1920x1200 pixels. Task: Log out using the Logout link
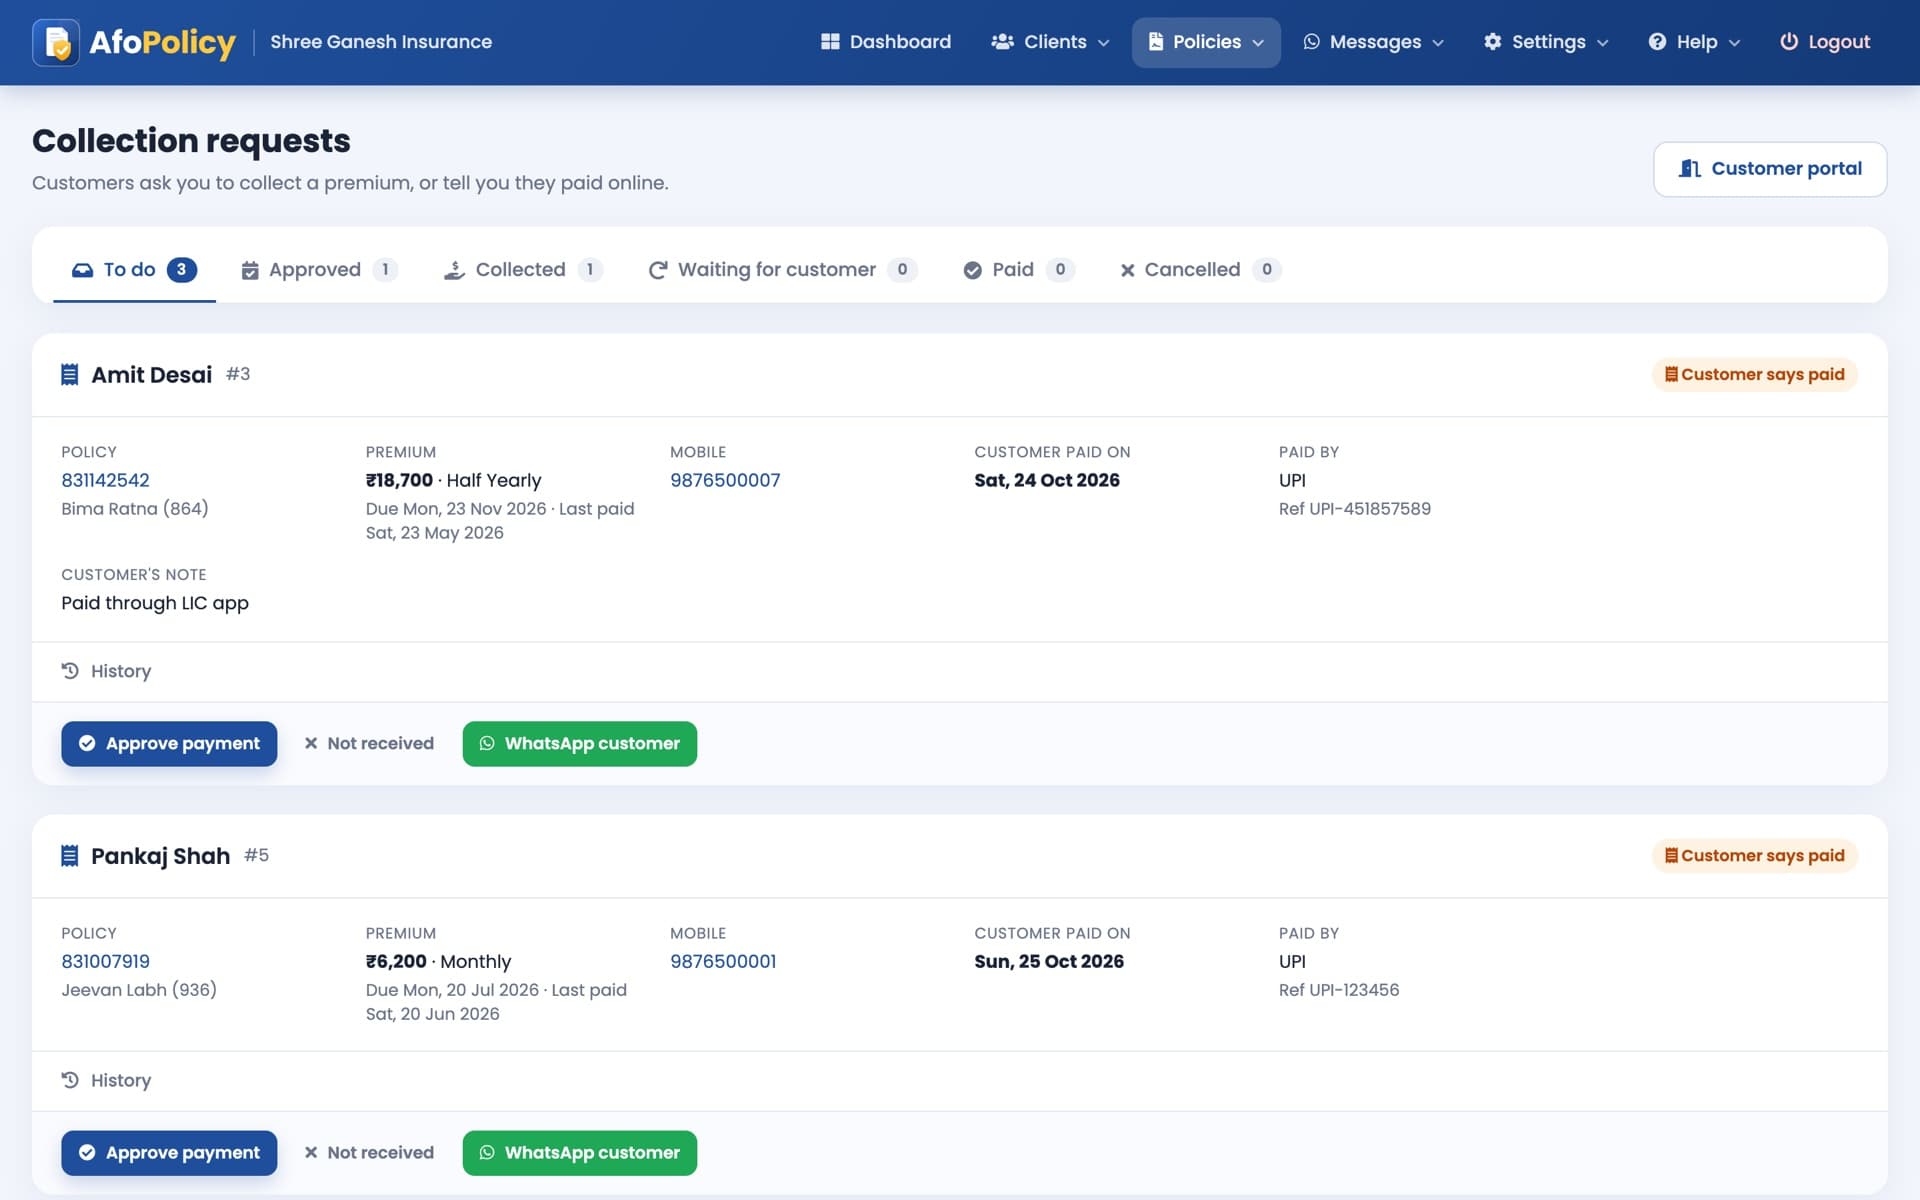(x=1825, y=42)
